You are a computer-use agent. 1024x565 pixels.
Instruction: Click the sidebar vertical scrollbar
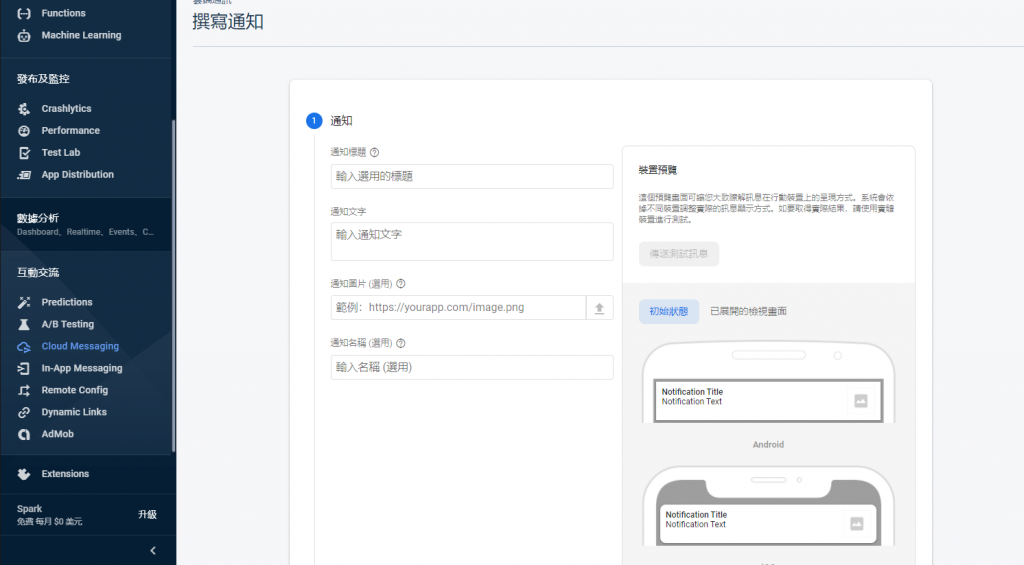coord(173,285)
